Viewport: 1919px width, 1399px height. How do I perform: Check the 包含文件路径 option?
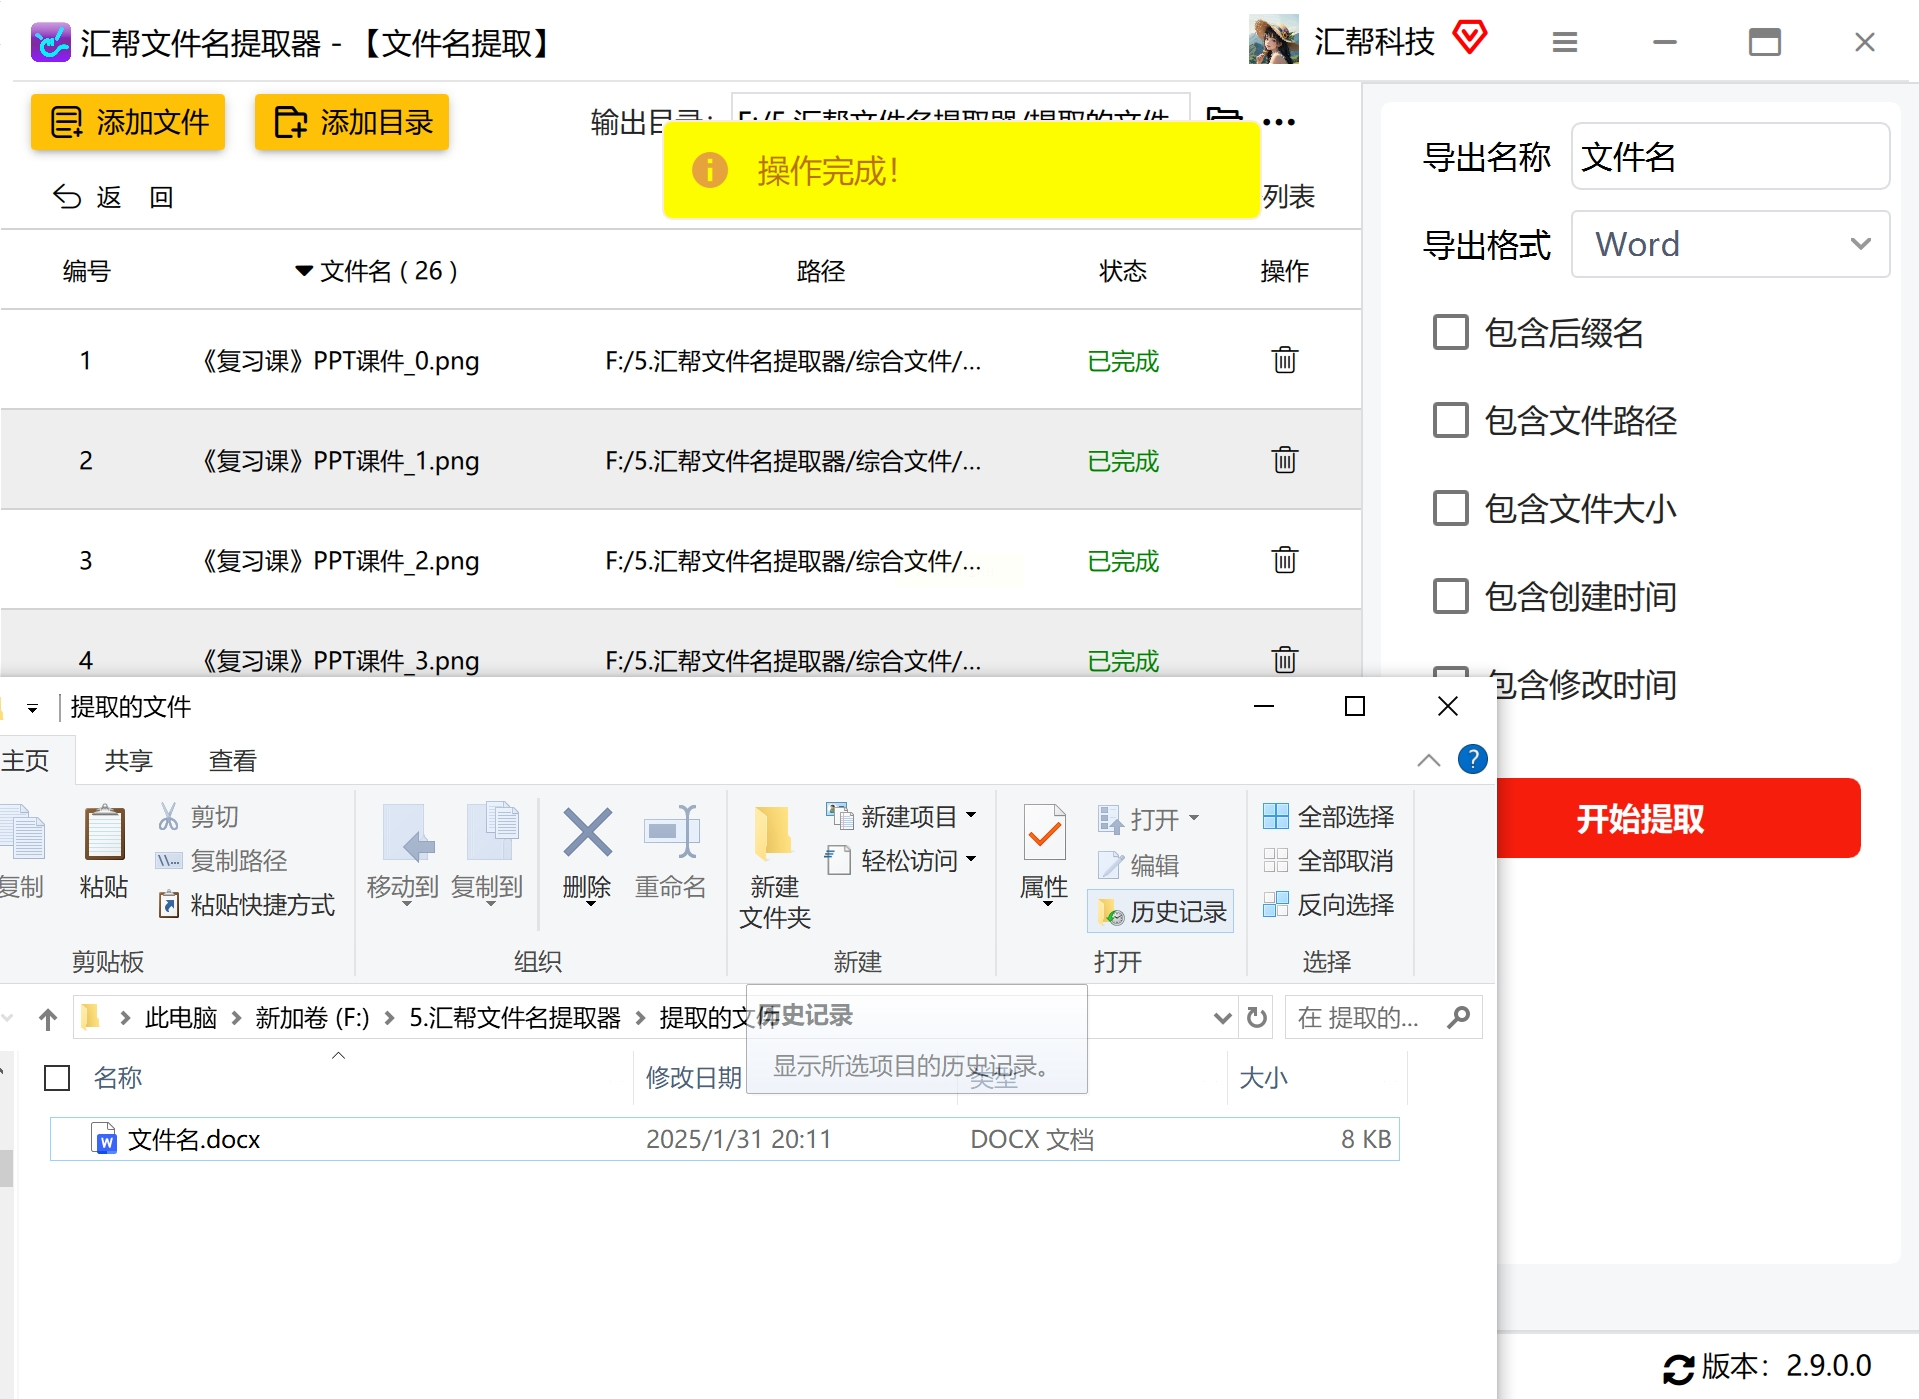click(1450, 421)
